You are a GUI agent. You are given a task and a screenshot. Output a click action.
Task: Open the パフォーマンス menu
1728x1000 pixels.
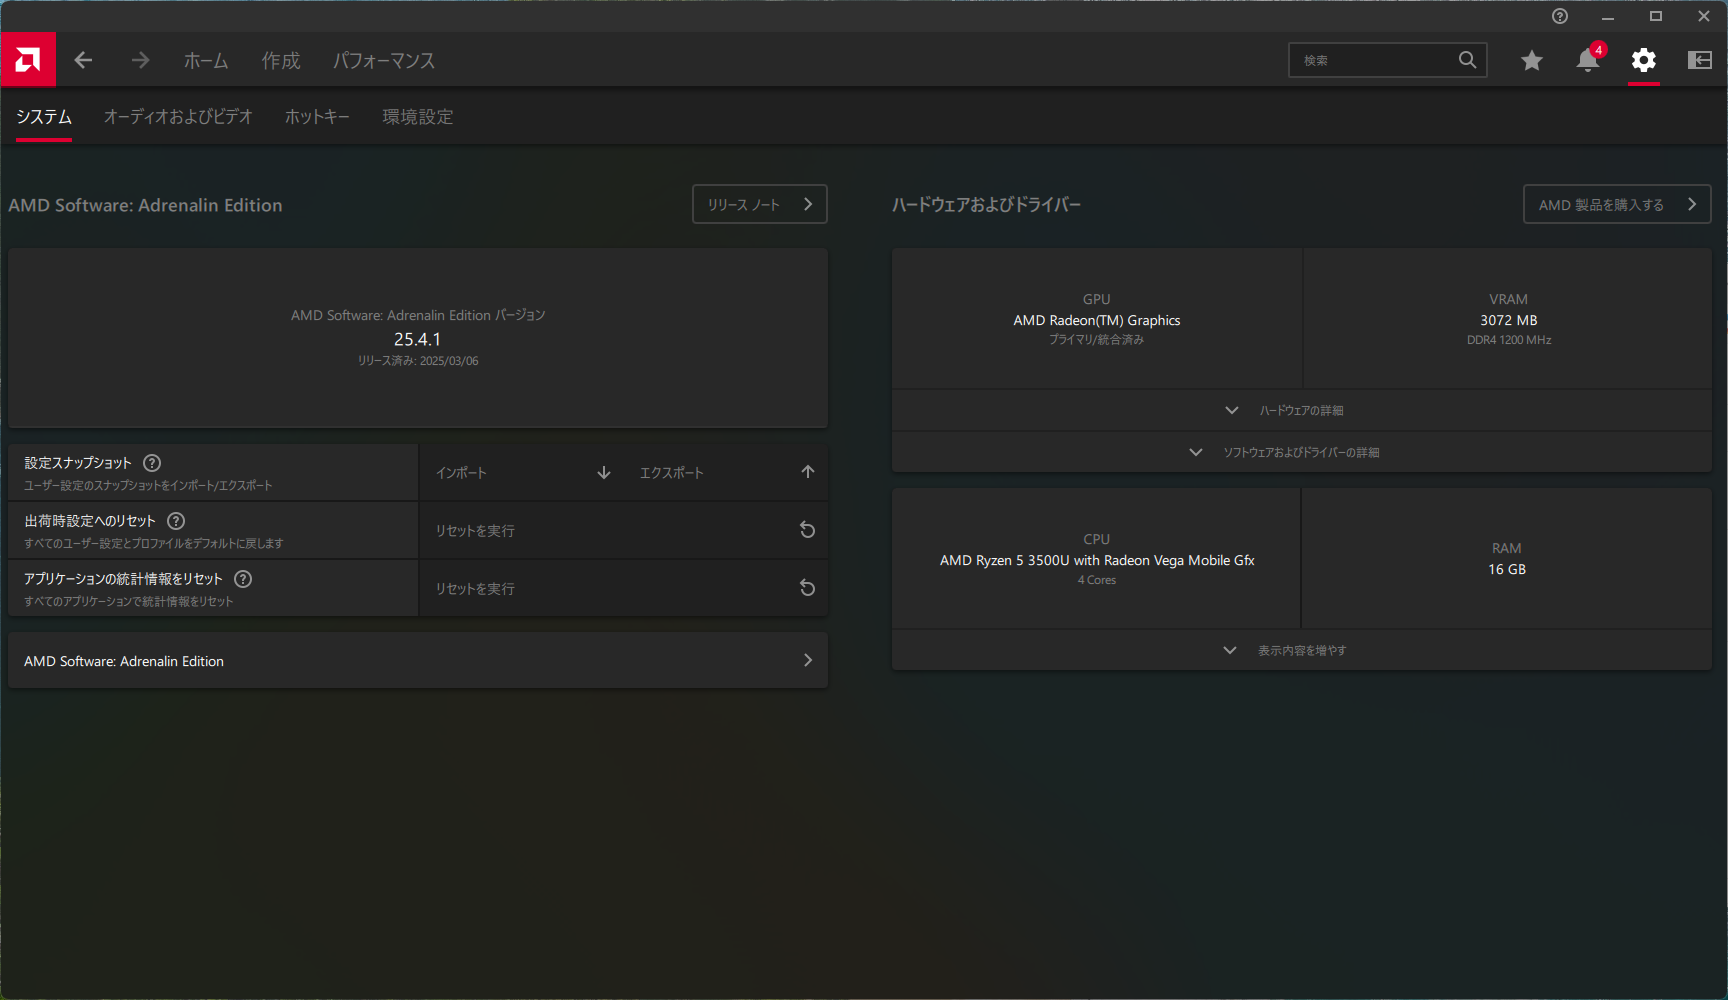click(x=384, y=61)
